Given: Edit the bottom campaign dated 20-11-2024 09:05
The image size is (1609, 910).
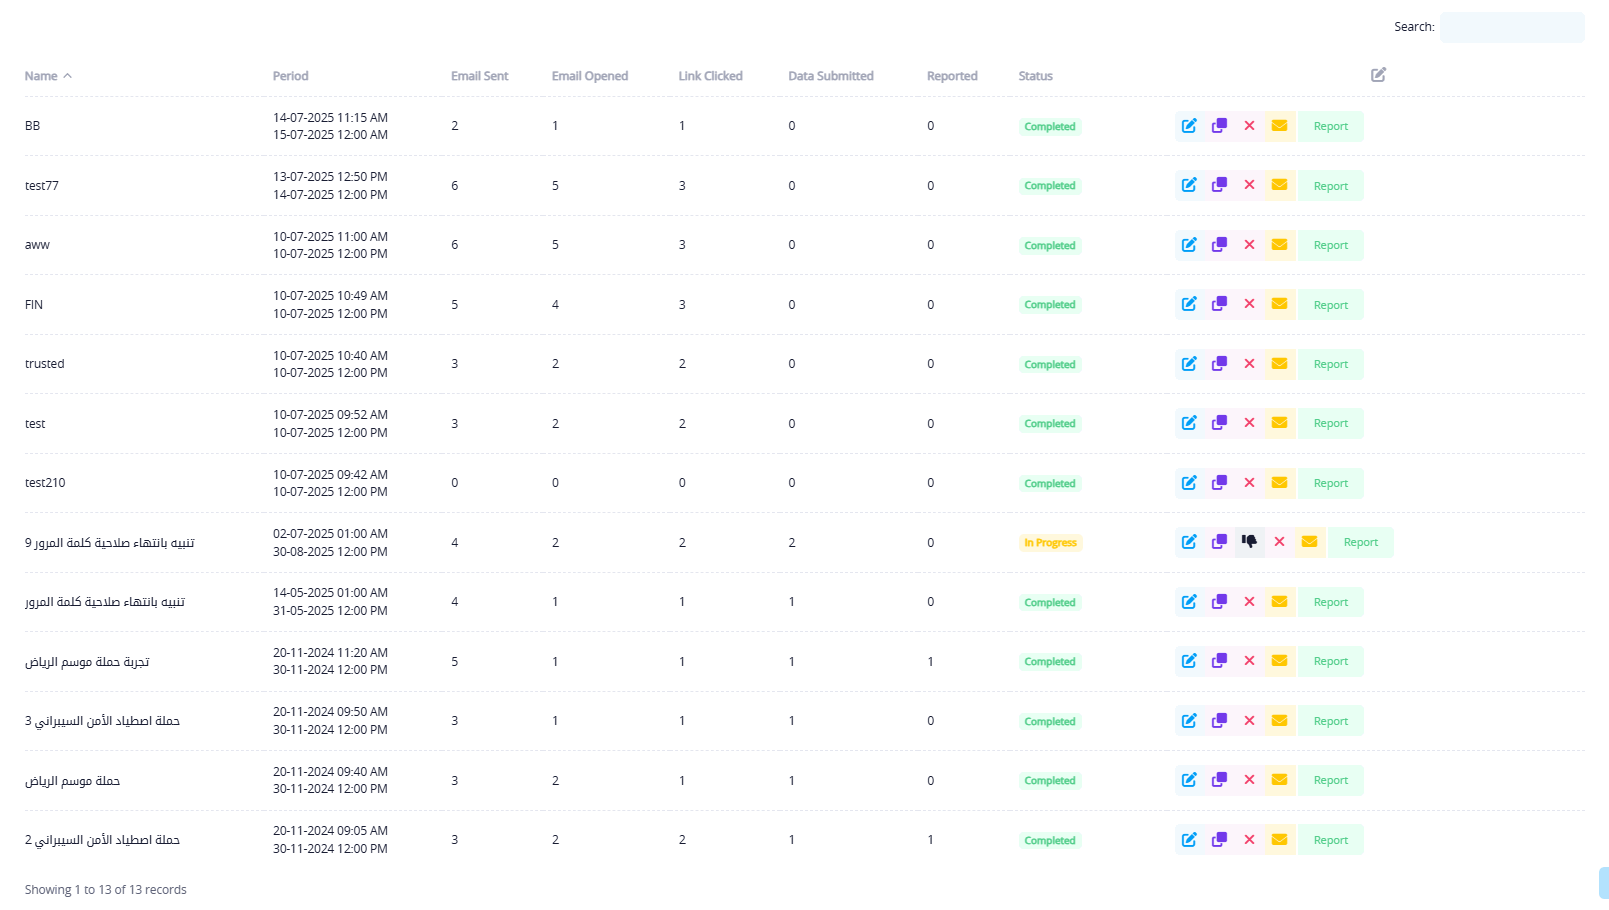Looking at the screenshot, I should point(1189,840).
